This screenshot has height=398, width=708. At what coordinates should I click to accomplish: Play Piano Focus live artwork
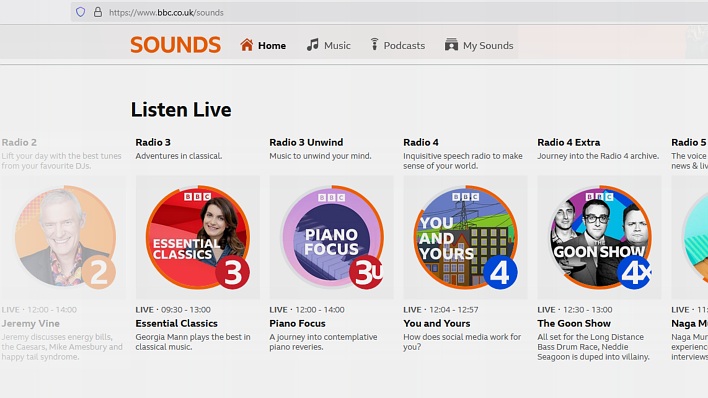[331, 237]
